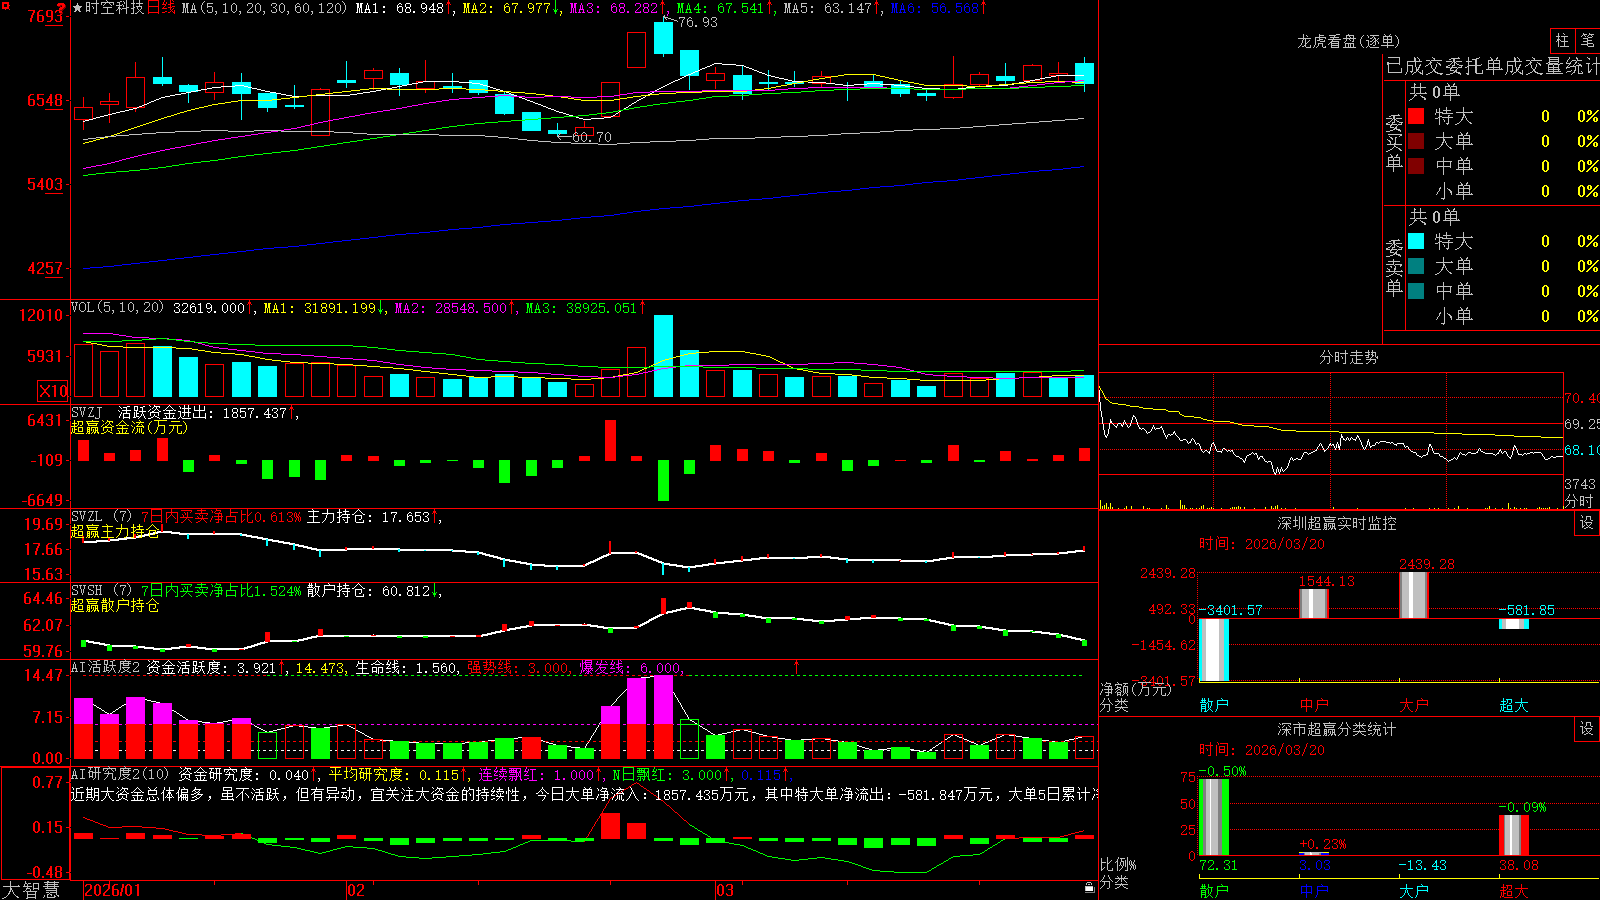Click the 中单 buy-order dark red swatch
The image size is (1600, 900).
(1416, 166)
